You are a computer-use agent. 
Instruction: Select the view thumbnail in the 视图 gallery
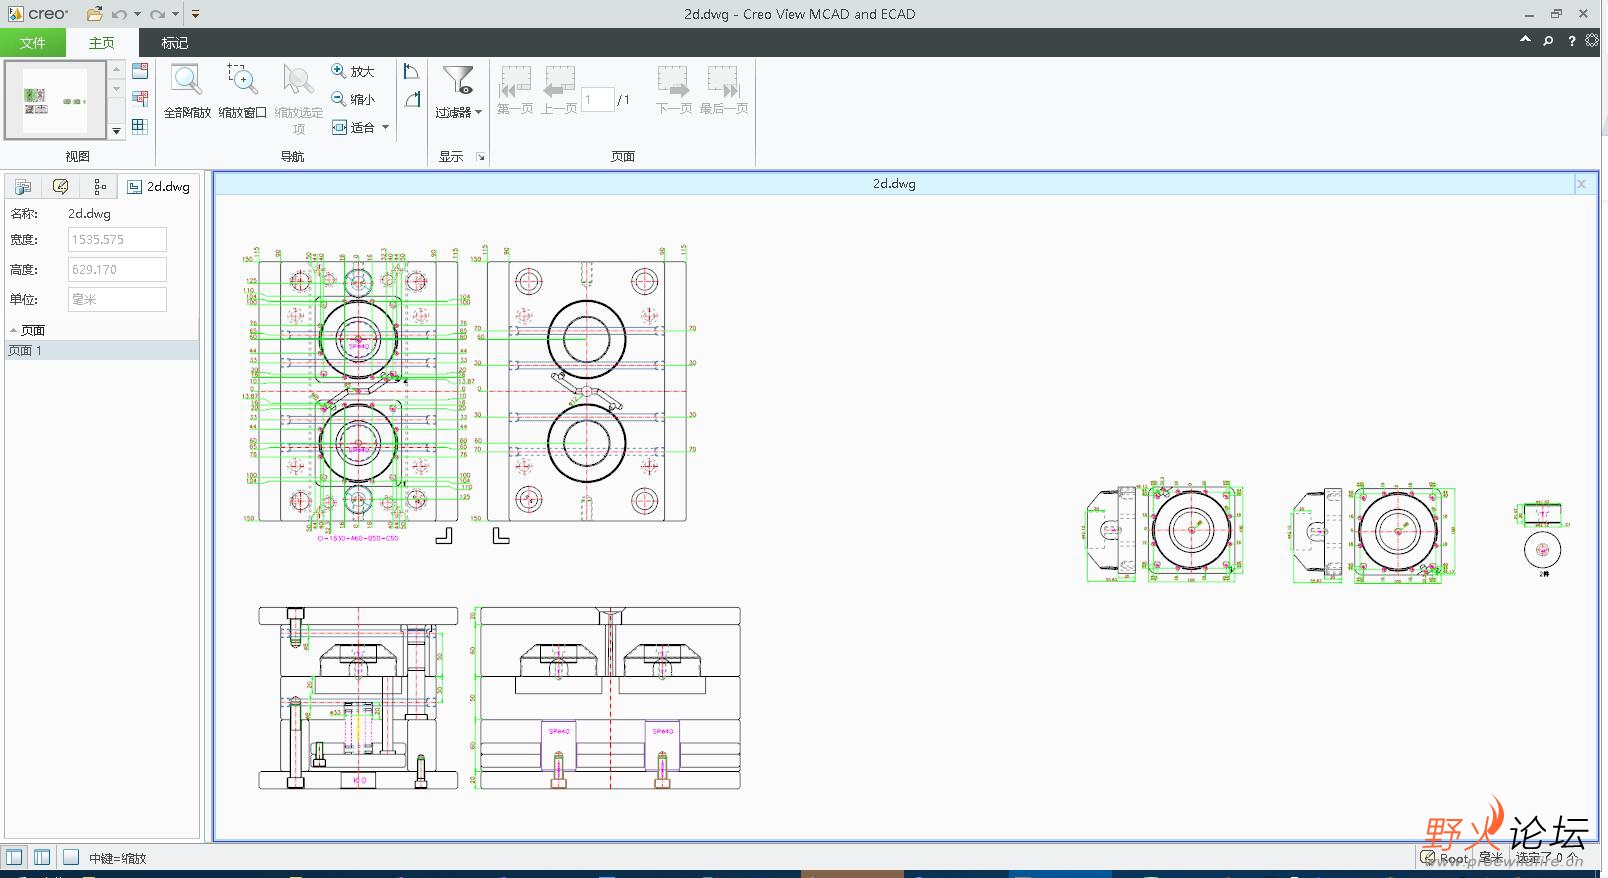[x=55, y=100]
